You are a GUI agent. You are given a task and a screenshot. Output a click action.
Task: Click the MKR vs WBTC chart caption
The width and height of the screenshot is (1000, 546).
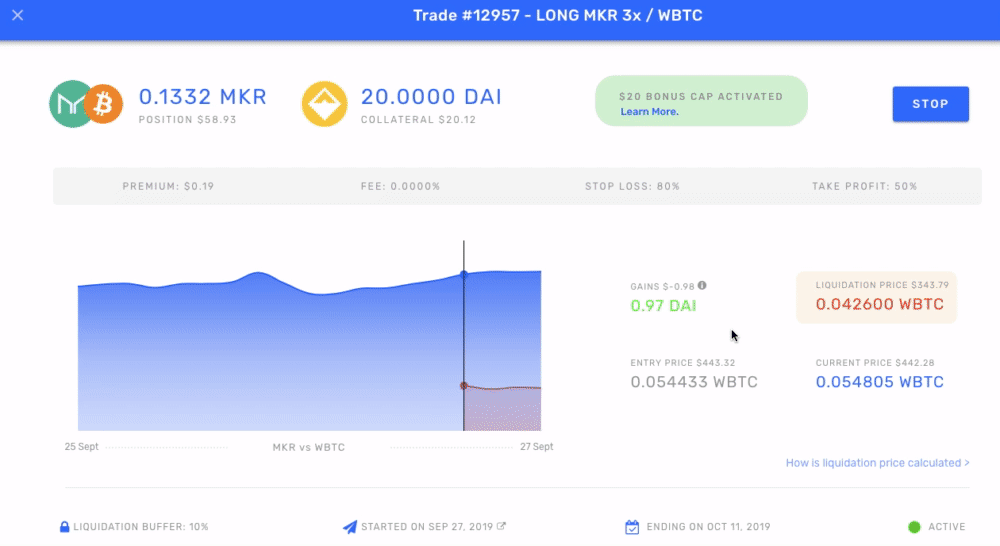click(309, 447)
